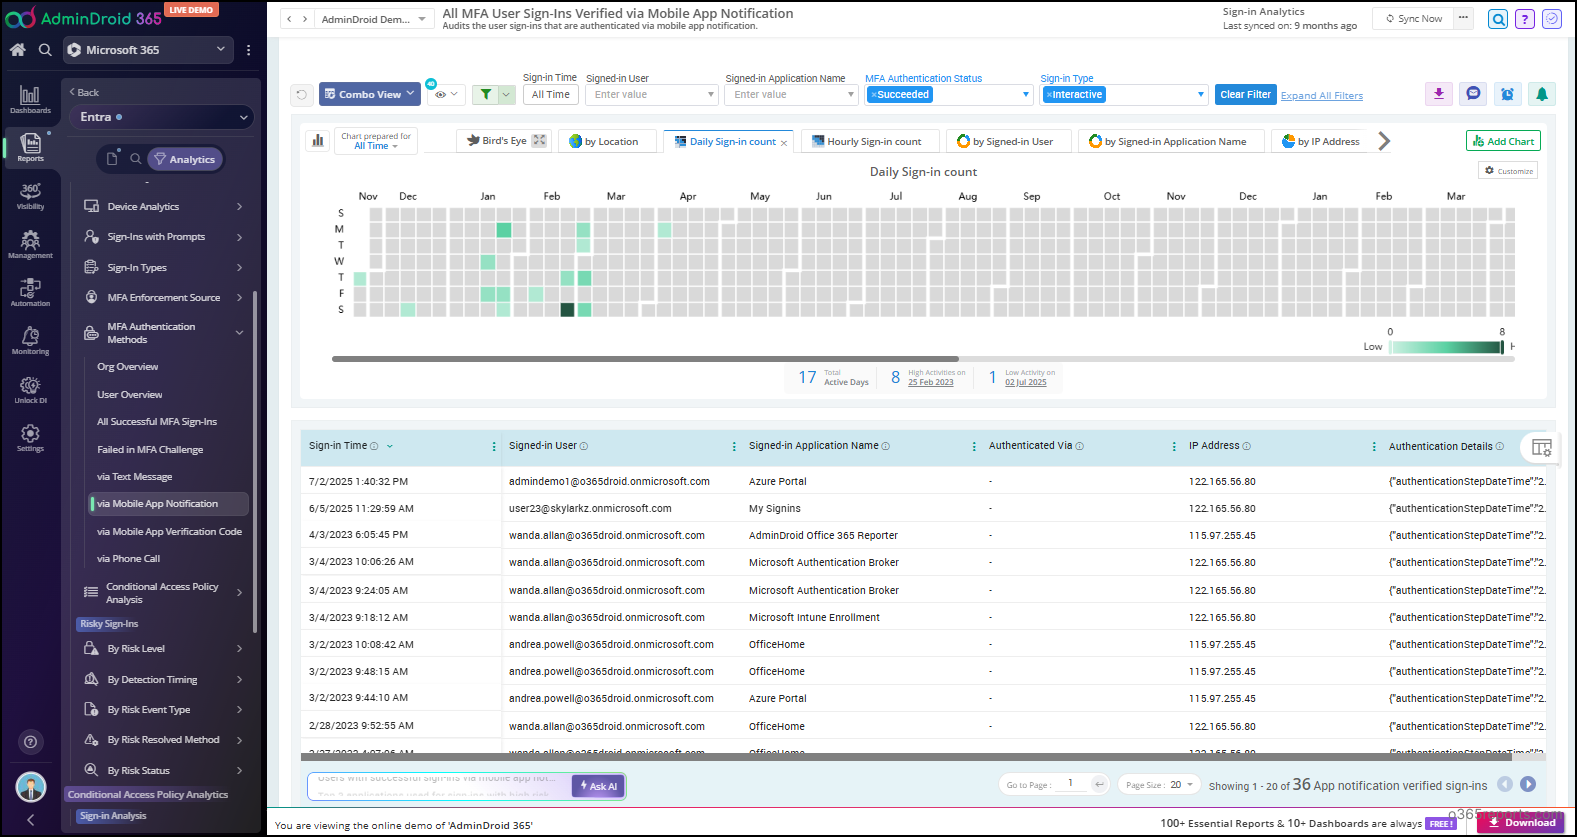Open the Microsoft 365 service selector

pyautogui.click(x=147, y=50)
